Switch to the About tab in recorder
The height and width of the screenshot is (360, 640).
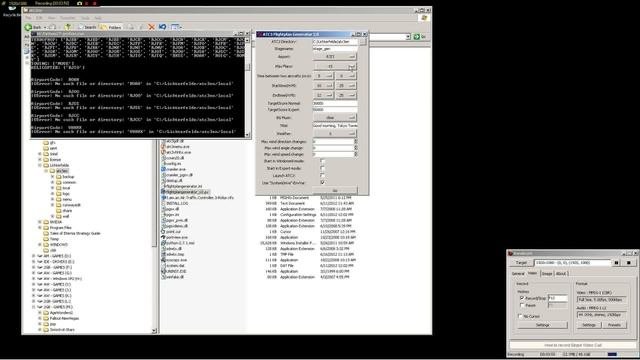click(x=561, y=273)
